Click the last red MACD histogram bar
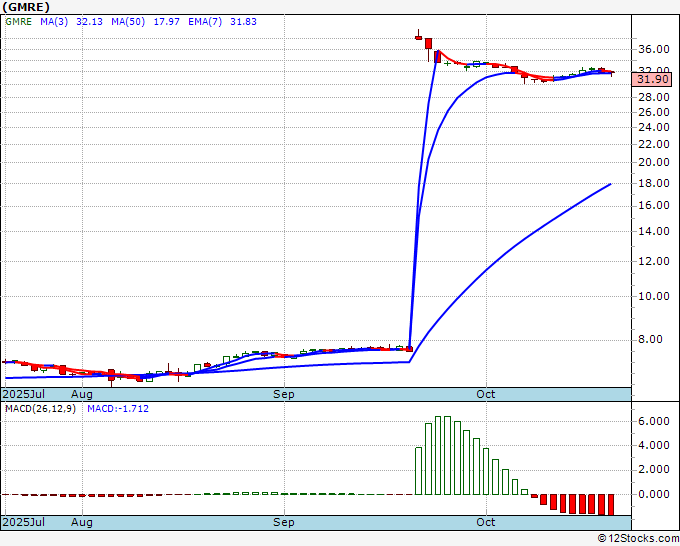Screen dimensions: 680x546 click(x=611, y=504)
